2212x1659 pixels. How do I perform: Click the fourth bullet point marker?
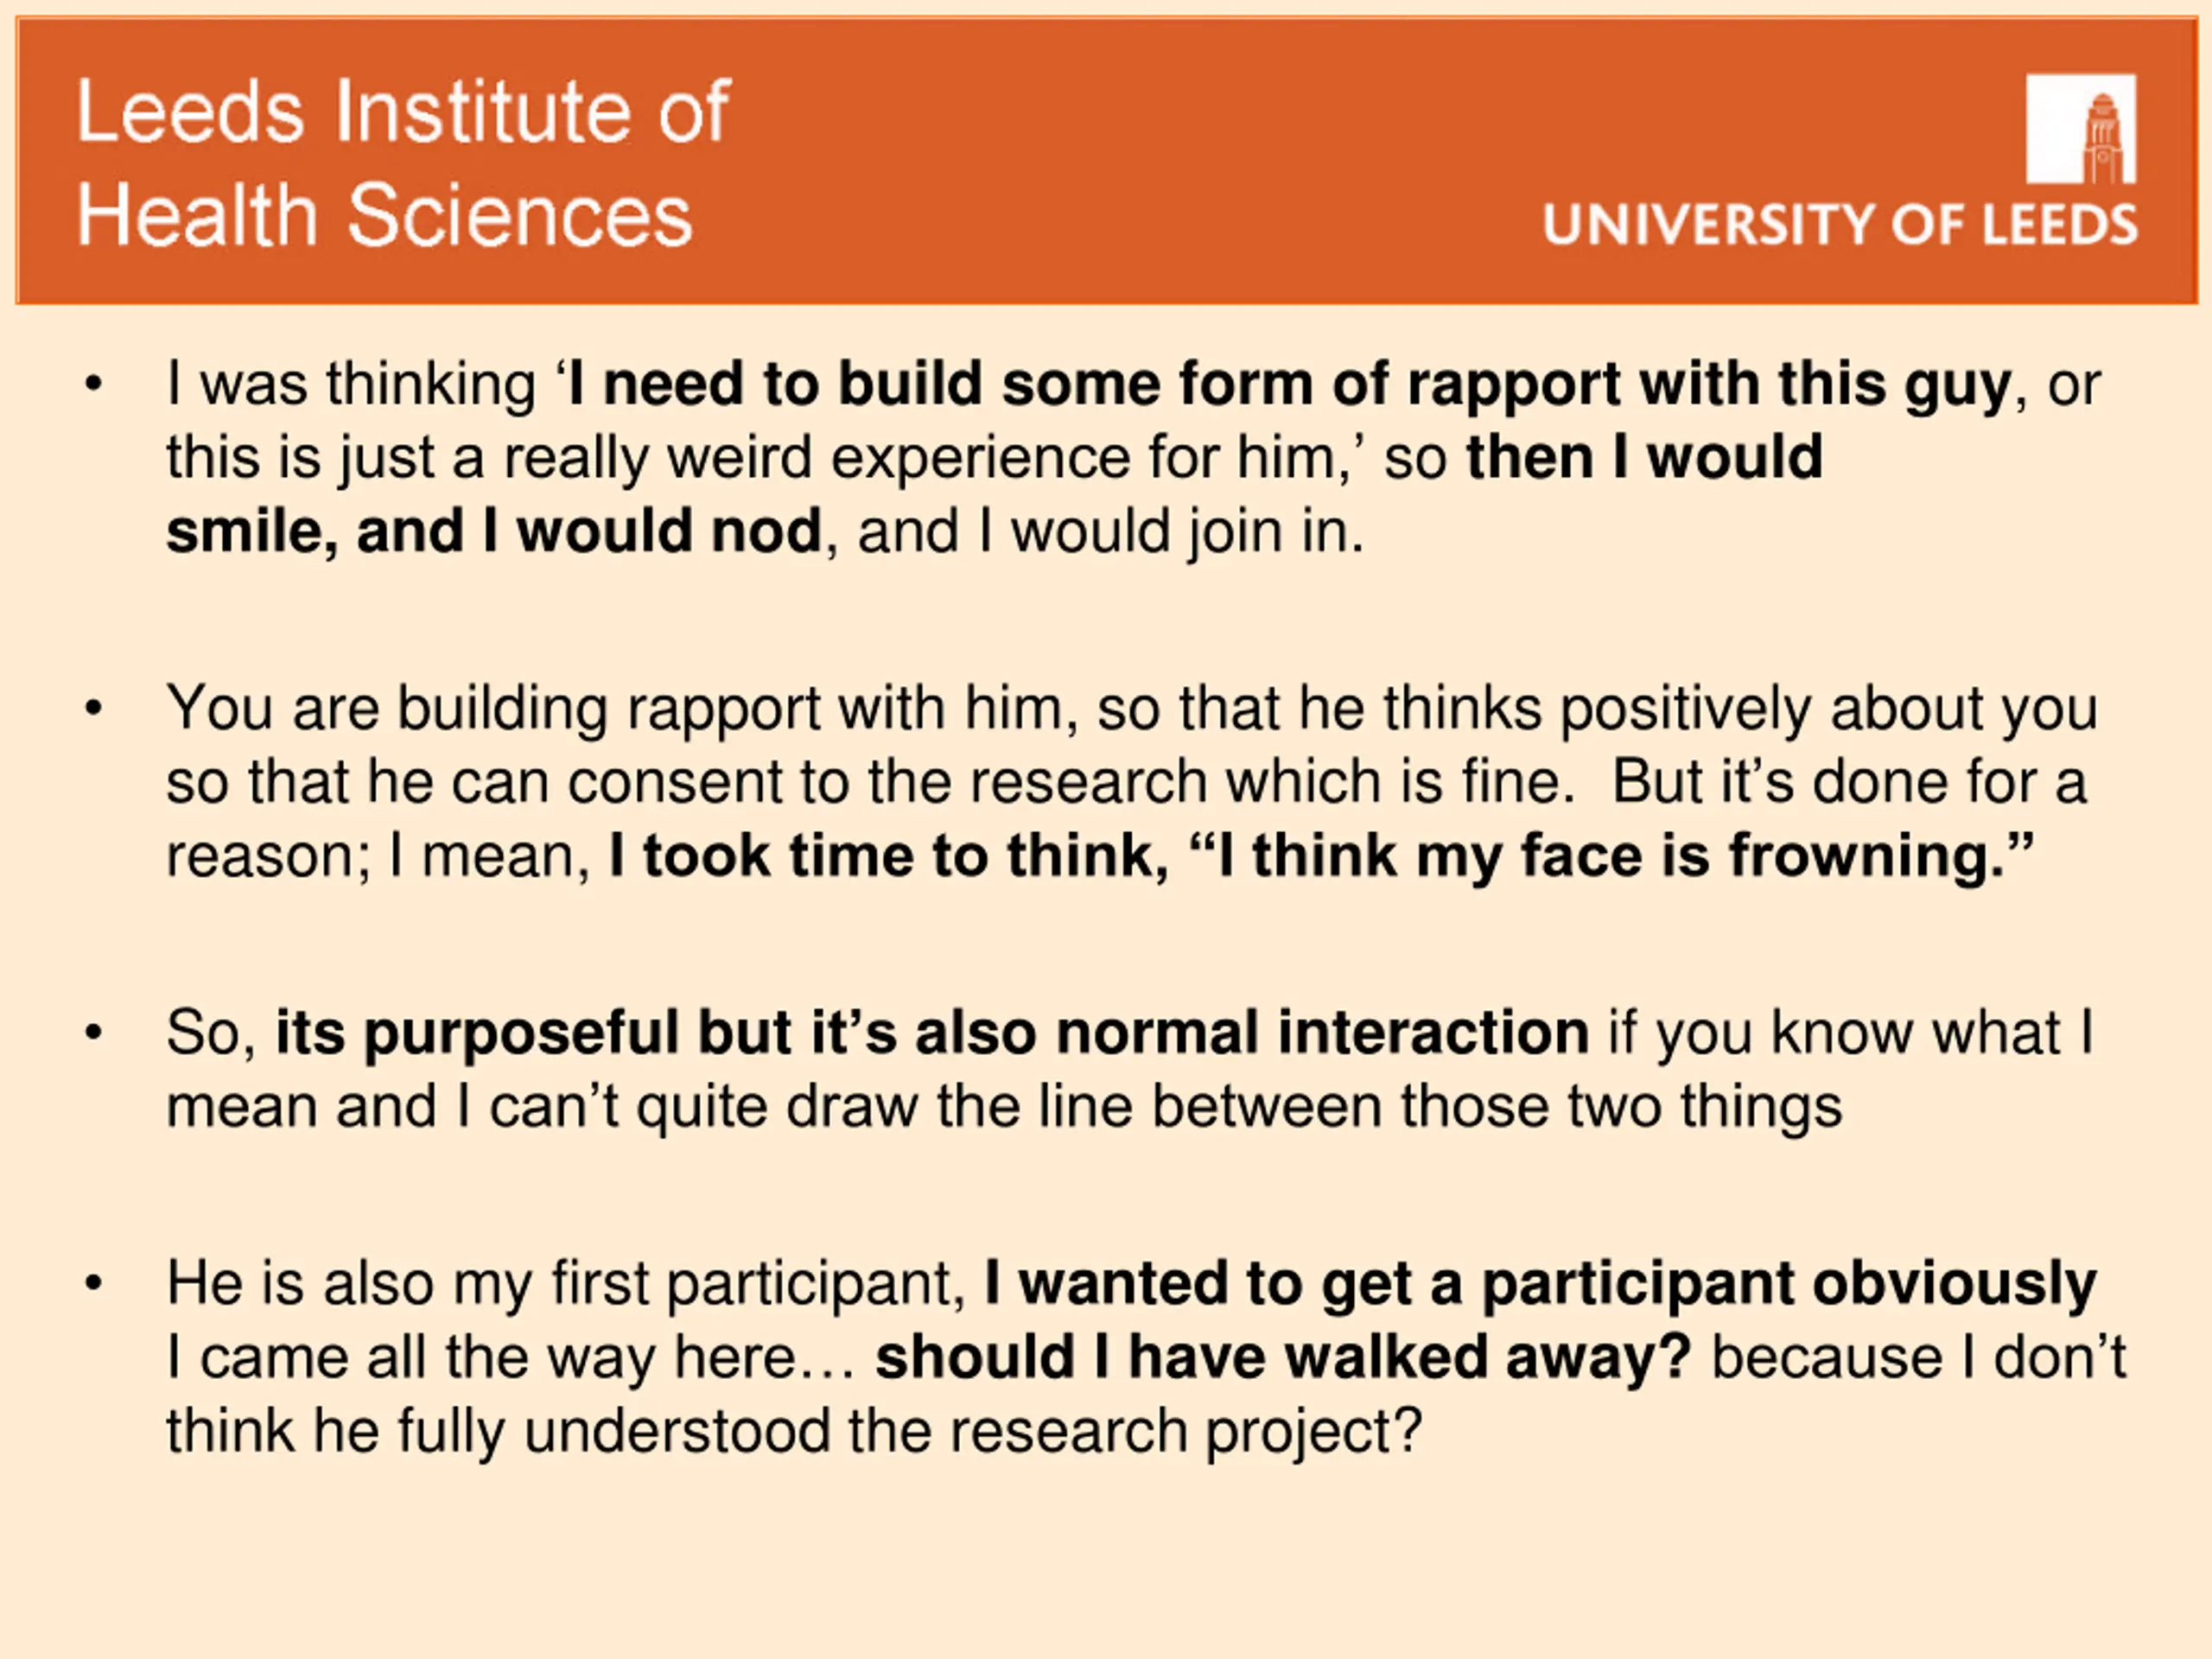point(93,1284)
